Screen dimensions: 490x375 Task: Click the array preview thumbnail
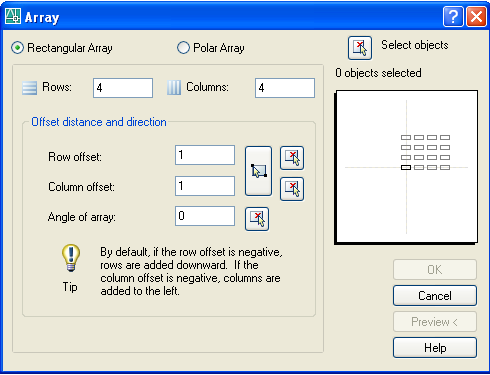(x=406, y=167)
